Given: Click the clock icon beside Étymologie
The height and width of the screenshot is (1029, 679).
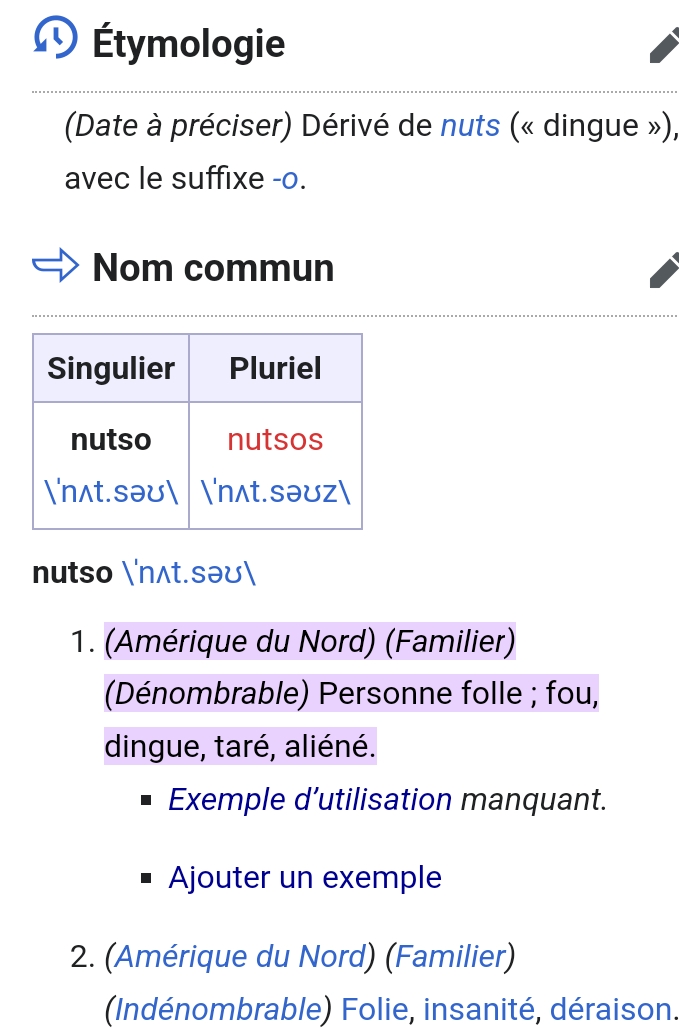Looking at the screenshot, I should click(55, 40).
